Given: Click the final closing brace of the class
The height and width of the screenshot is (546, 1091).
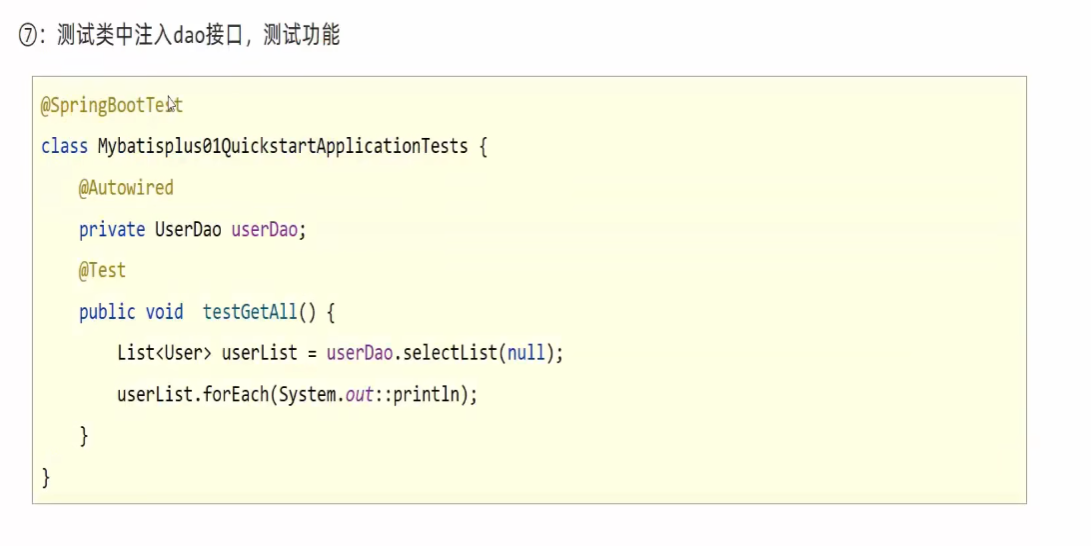Looking at the screenshot, I should [x=45, y=477].
